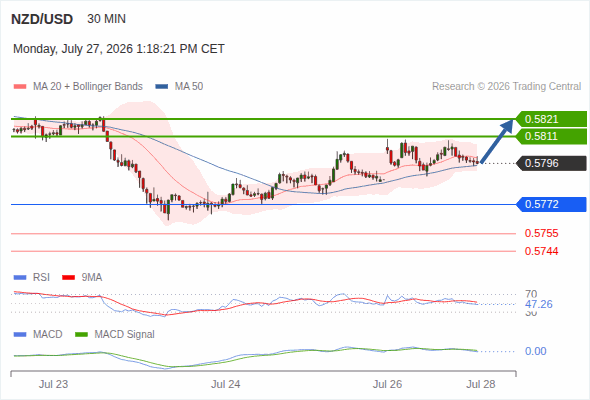Viewport: 590px width, 400px height.
Task: Click the MA 20 + Bollinger Bands legend label
Action: (88, 87)
